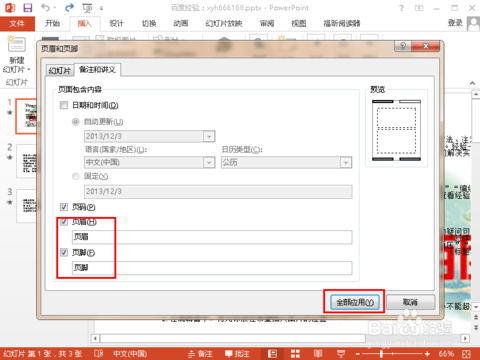Click the user account avatar icon

[473, 23]
